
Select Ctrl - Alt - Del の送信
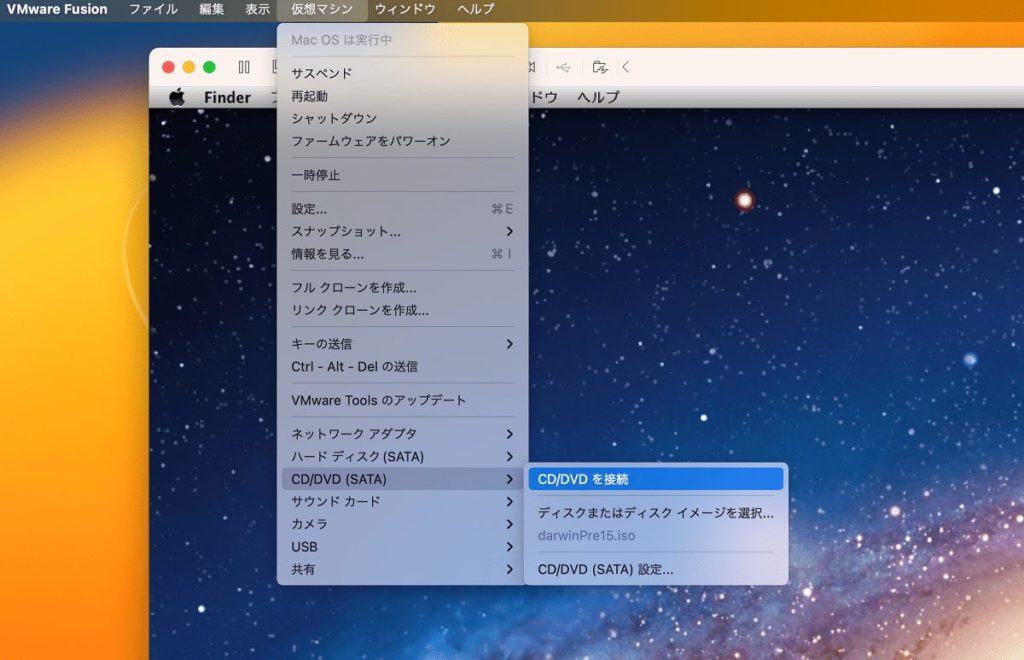tap(402, 366)
